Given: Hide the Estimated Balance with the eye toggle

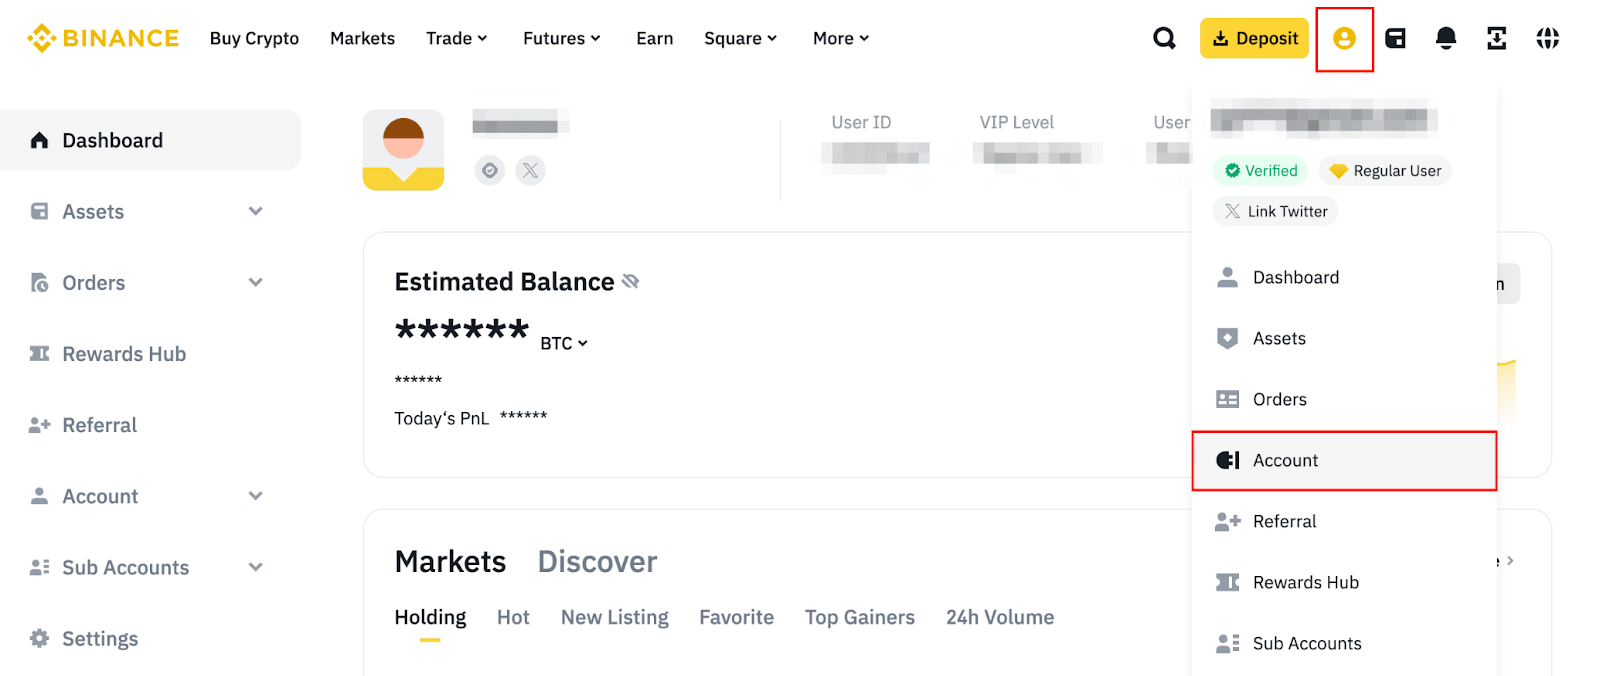Looking at the screenshot, I should tap(631, 281).
